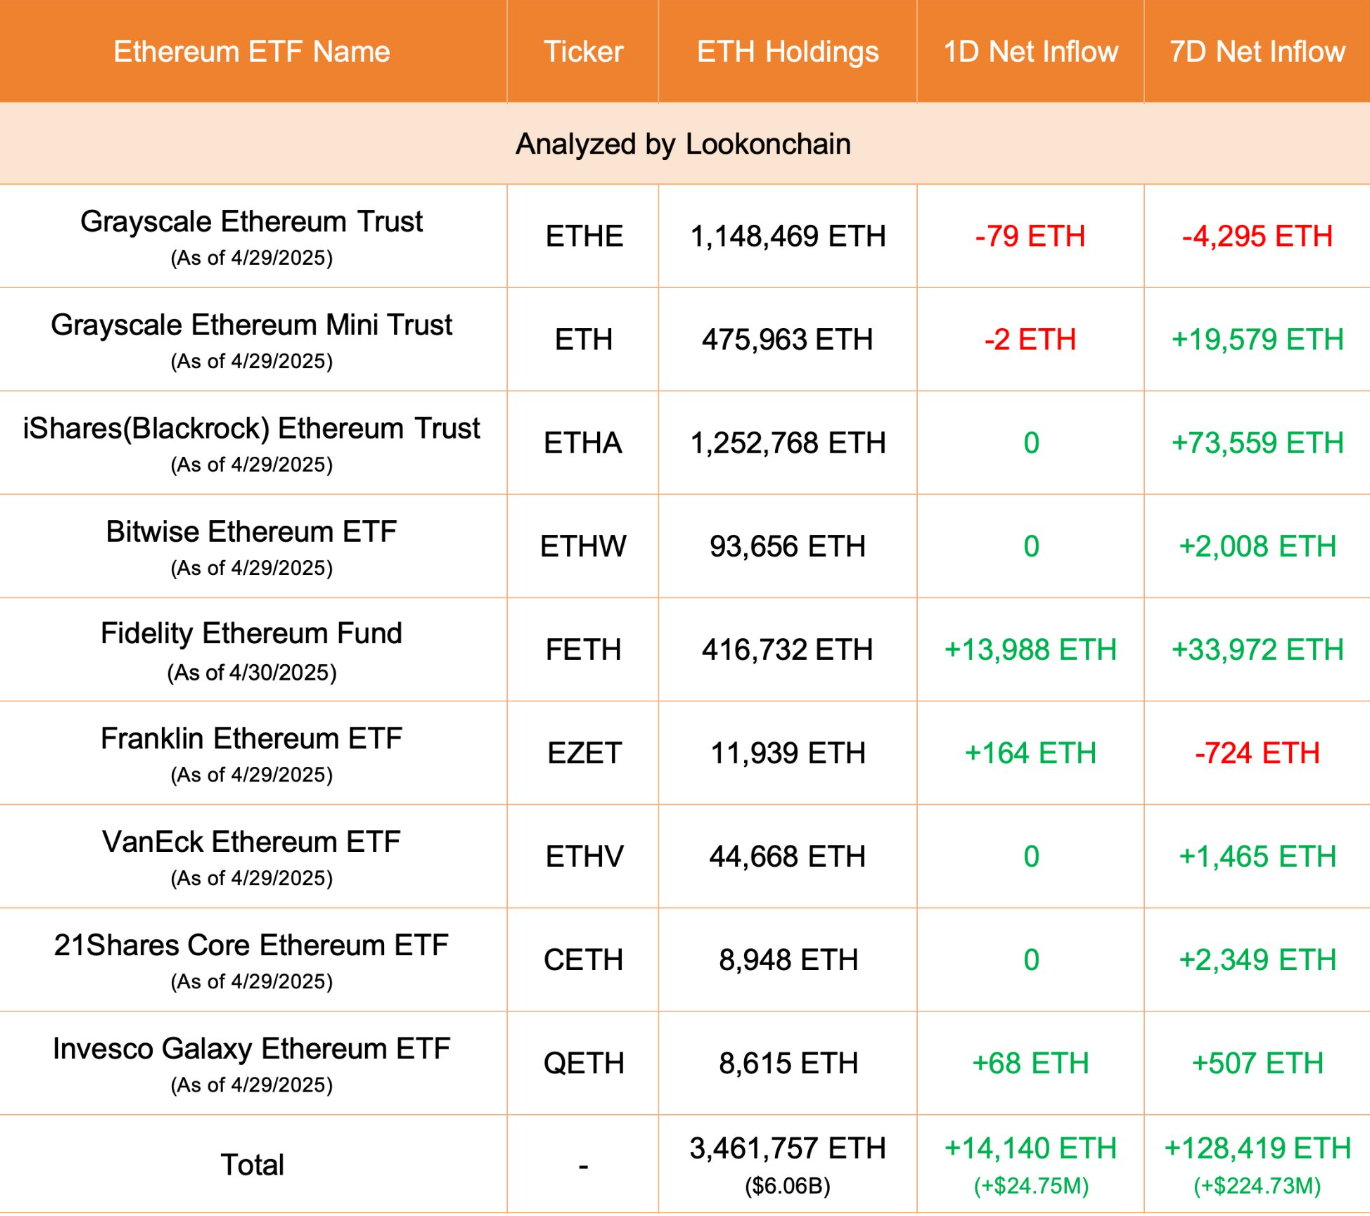Select the "+13,988 ETH" daily inflow value
Viewport: 1370px width, 1216px height.
coord(1031,650)
